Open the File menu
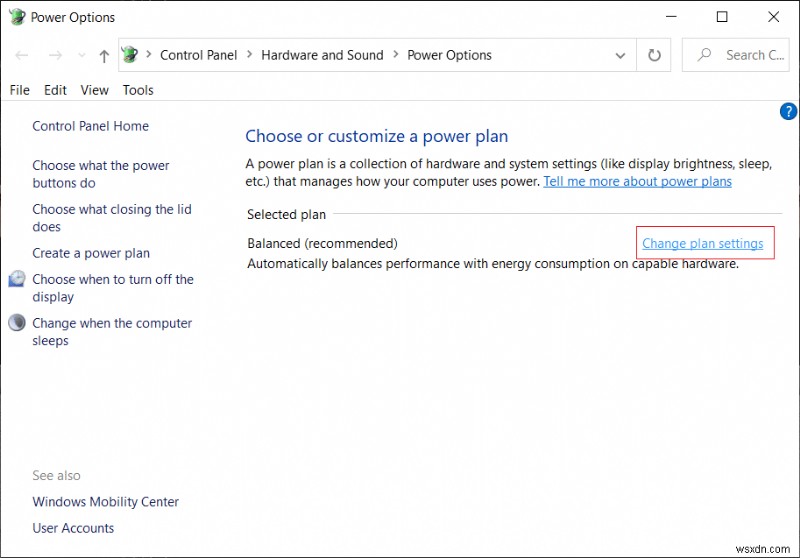Image resolution: width=800 pixels, height=558 pixels. pos(20,90)
